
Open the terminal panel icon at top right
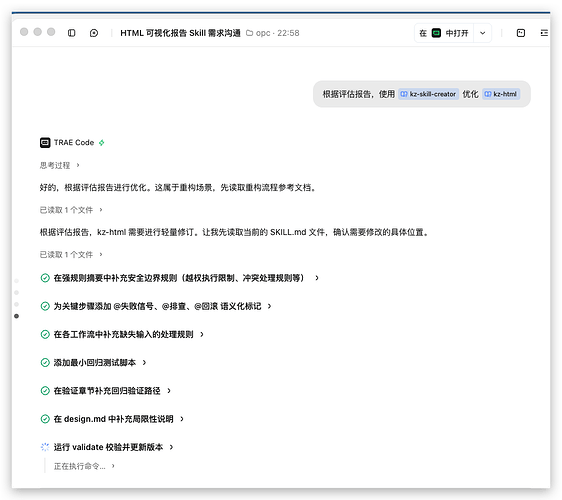(521, 33)
